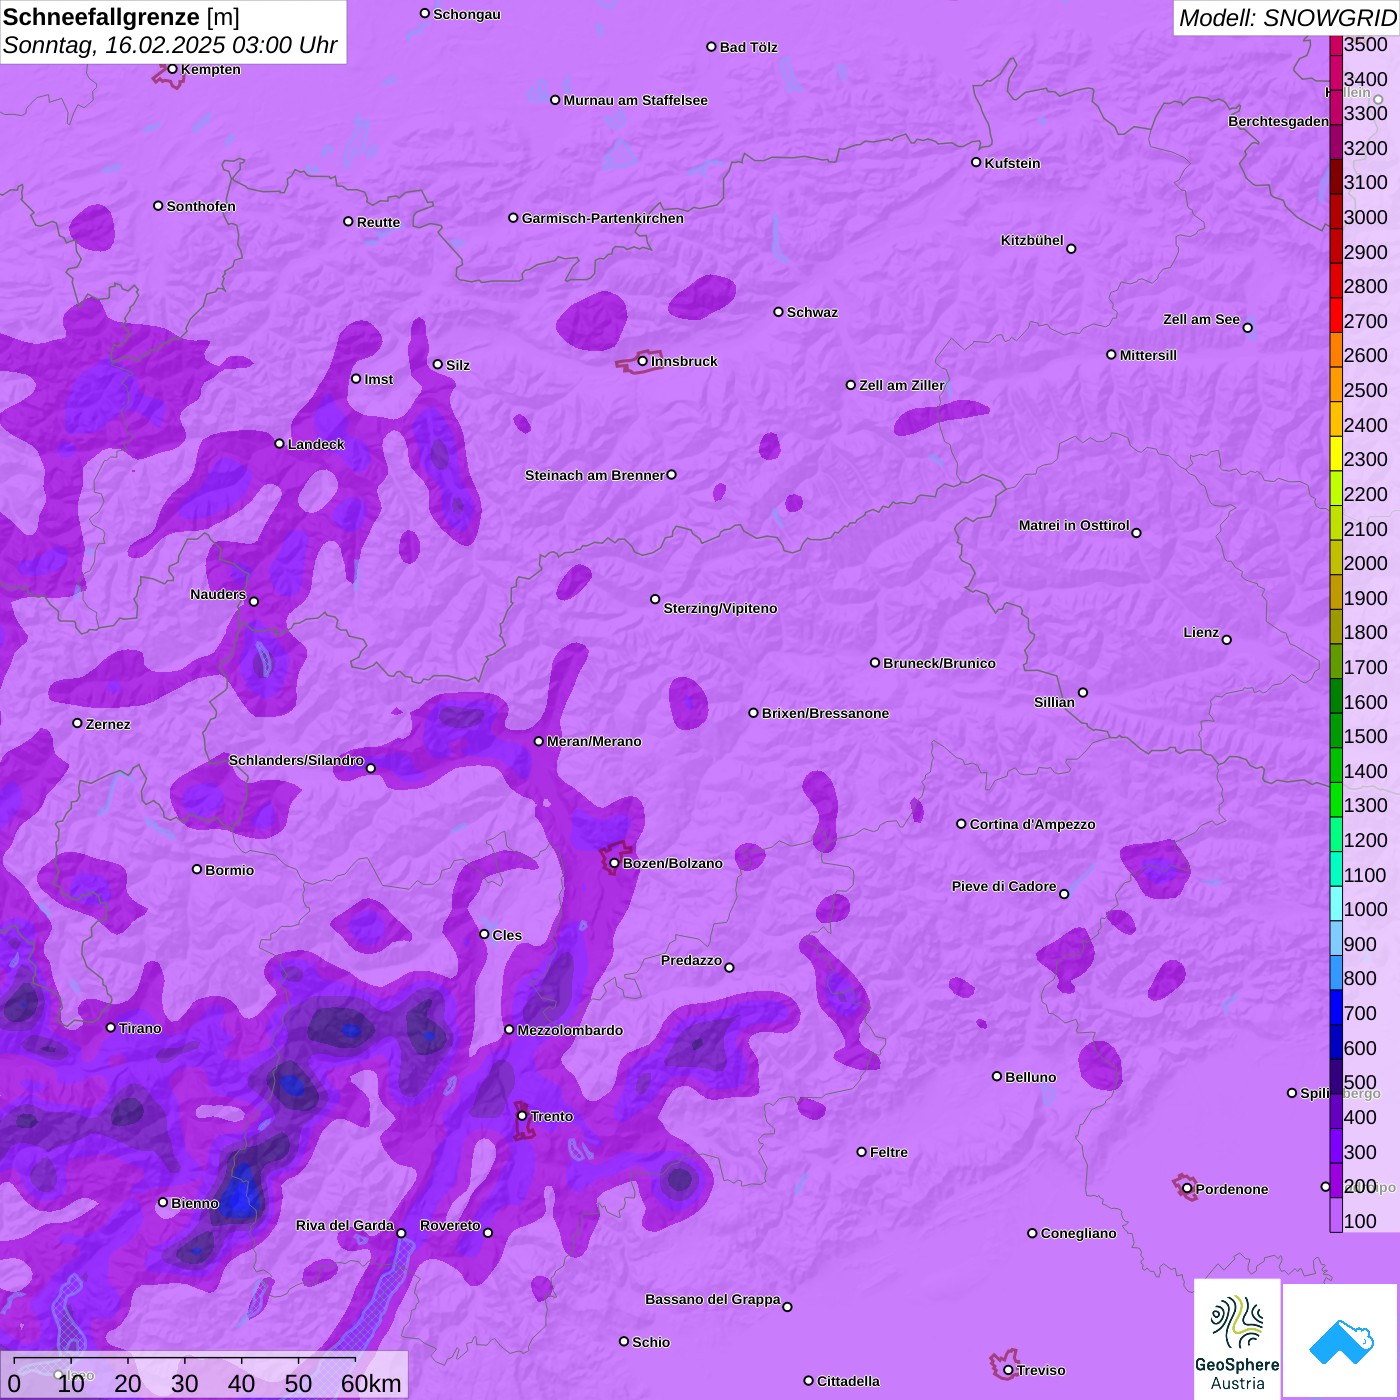Image resolution: width=1400 pixels, height=1400 pixels.
Task: Select the Kufstein city marker dot
Action: 976,162
